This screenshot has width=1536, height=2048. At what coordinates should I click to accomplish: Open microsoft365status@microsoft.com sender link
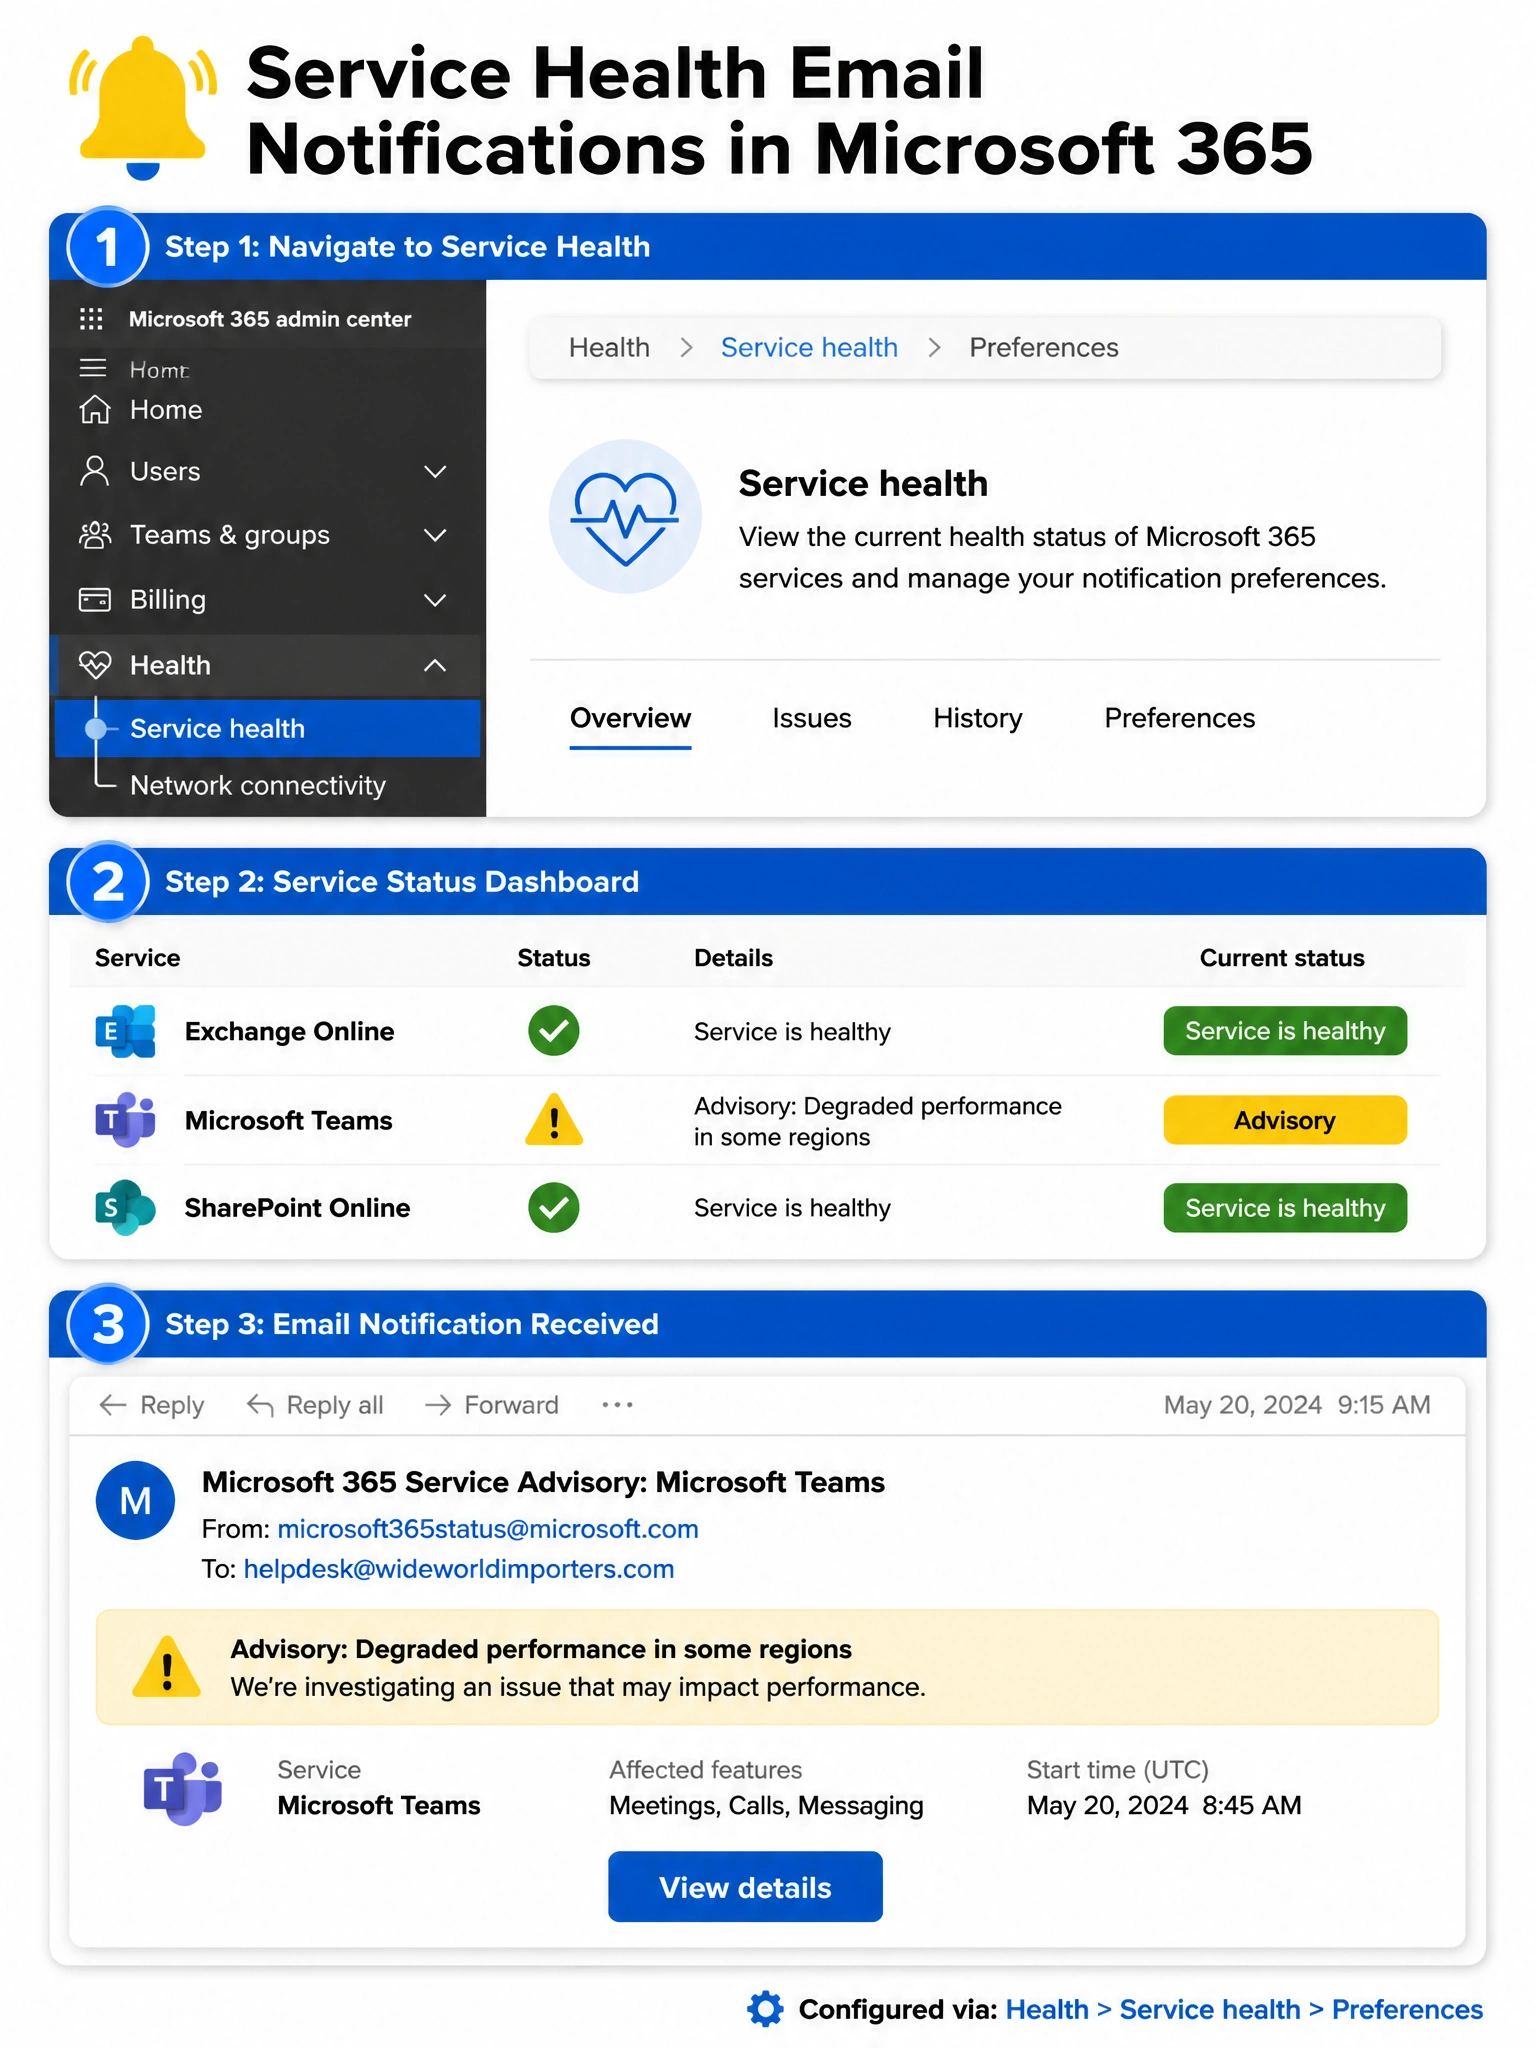point(488,1529)
